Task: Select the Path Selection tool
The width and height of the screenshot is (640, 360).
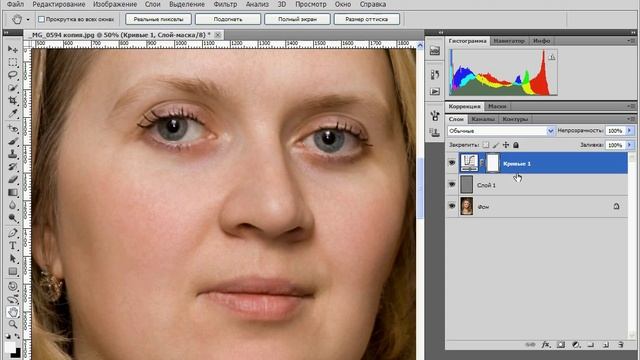Action: pyautogui.click(x=13, y=259)
